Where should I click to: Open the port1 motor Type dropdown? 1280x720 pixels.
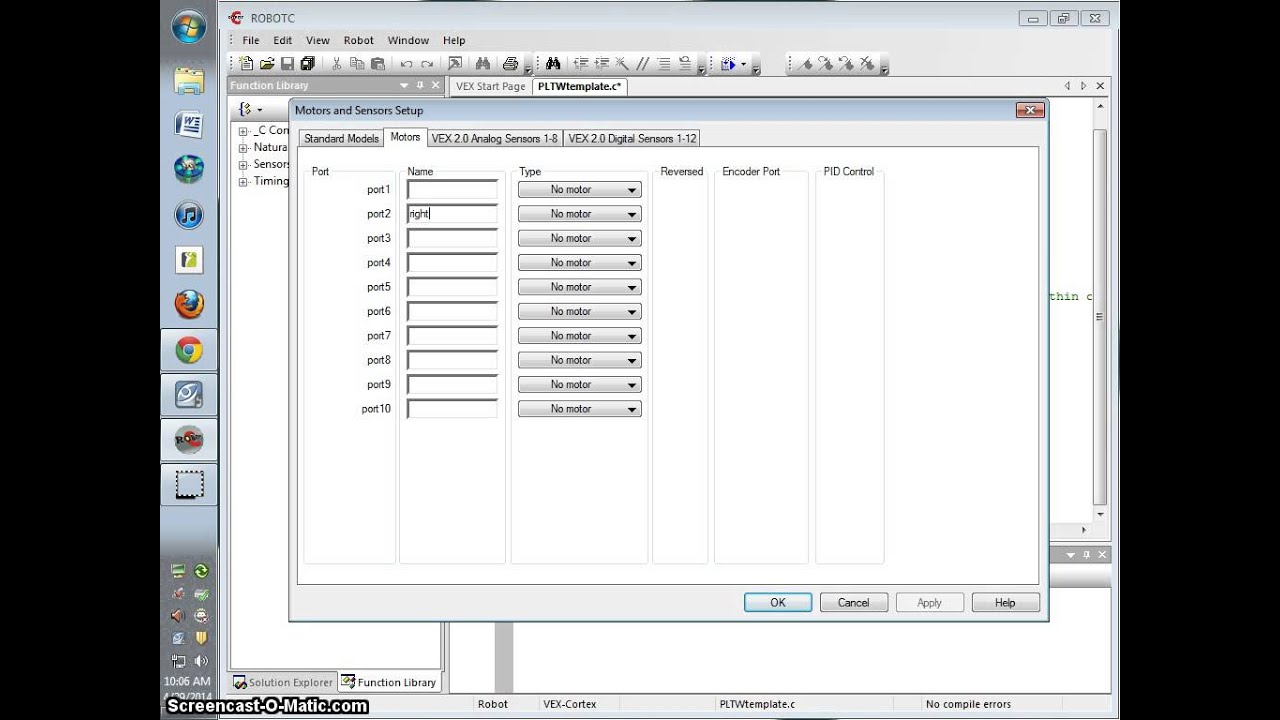click(x=579, y=189)
